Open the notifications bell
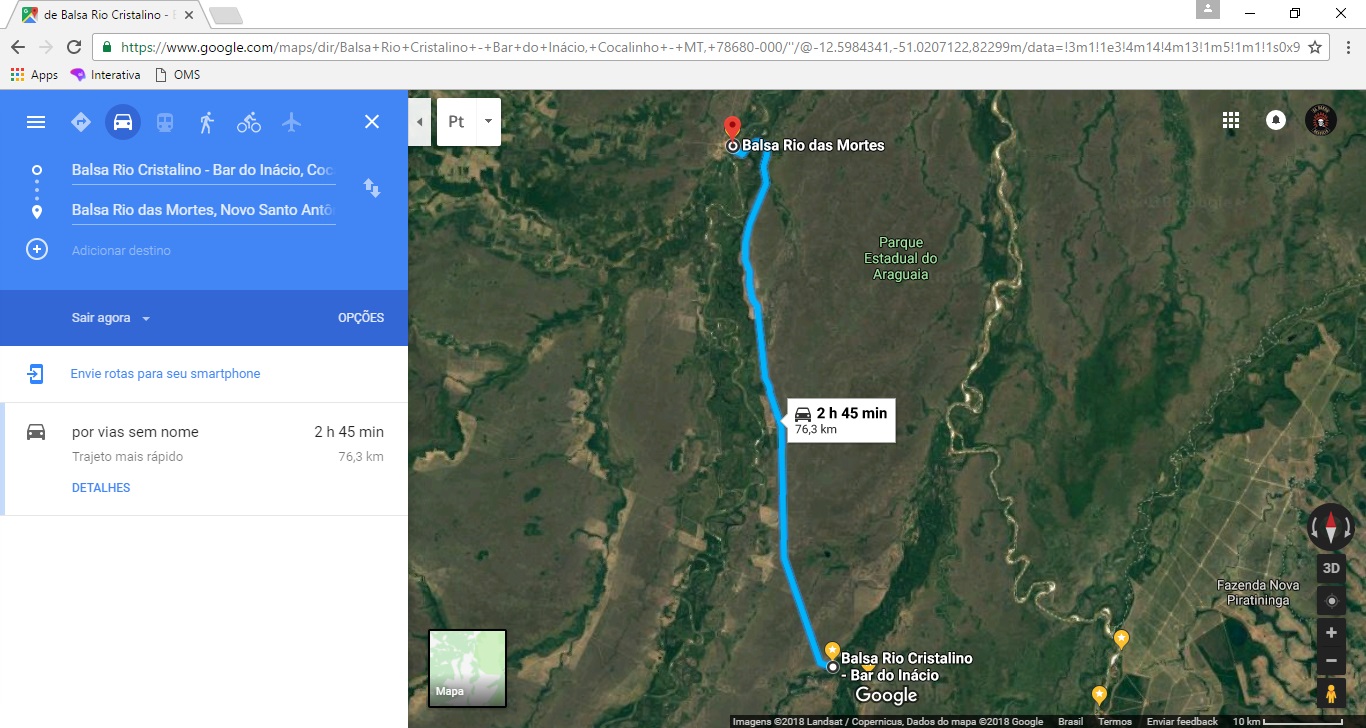Viewport: 1366px width, 728px height. tap(1276, 120)
